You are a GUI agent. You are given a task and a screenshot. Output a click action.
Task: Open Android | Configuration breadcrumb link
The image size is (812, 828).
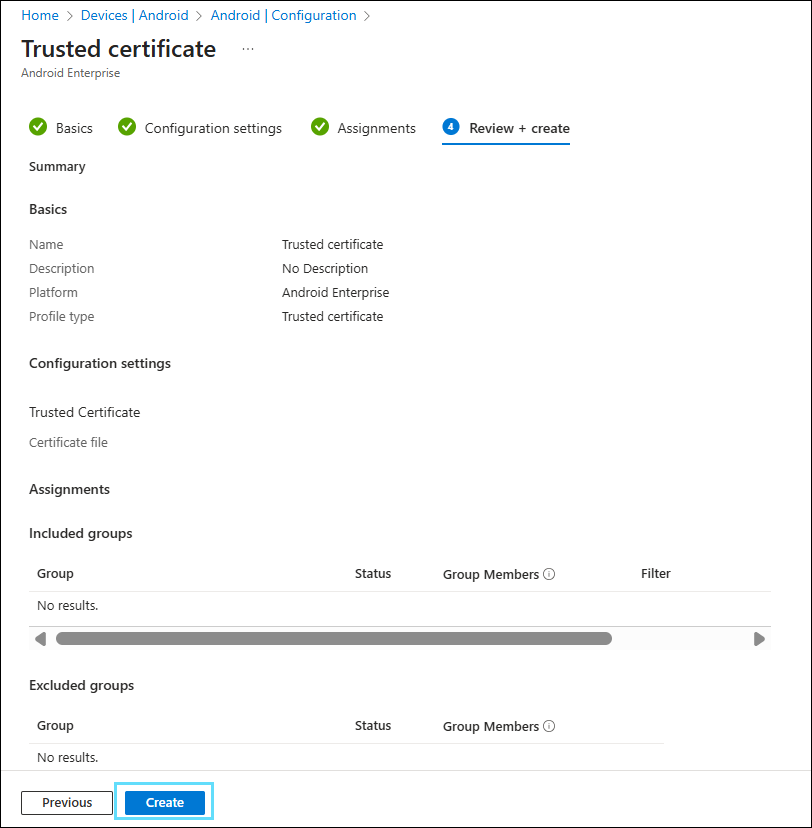283,16
